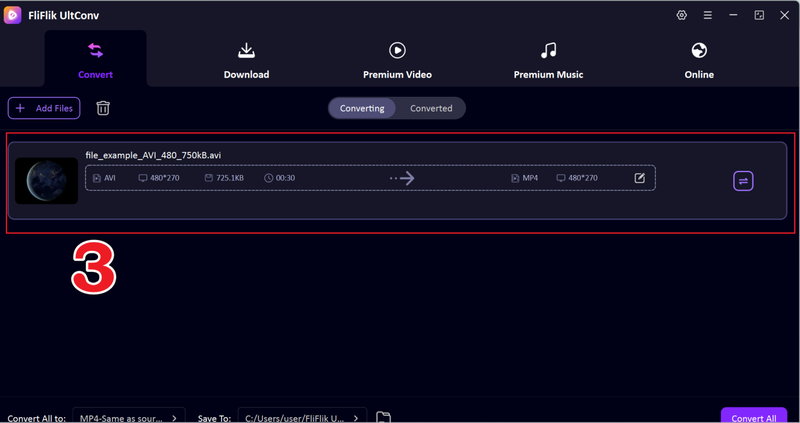Viewport: 800px width, 423px height.
Task: Switch to the Converted list
Action: coord(431,108)
